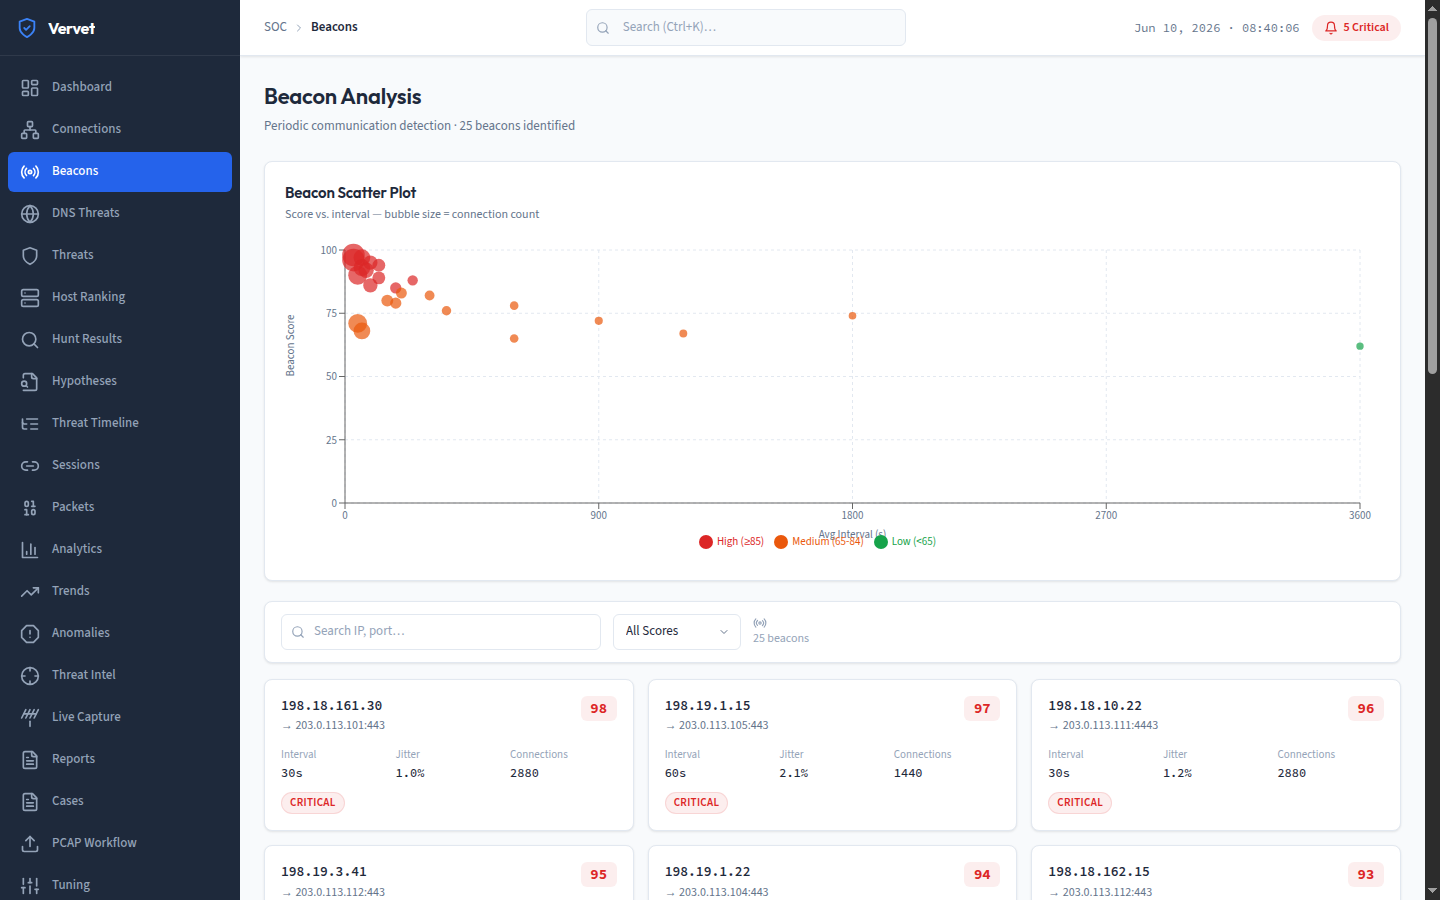
Task: Open Threat Timeline section
Action: pyautogui.click(x=120, y=423)
